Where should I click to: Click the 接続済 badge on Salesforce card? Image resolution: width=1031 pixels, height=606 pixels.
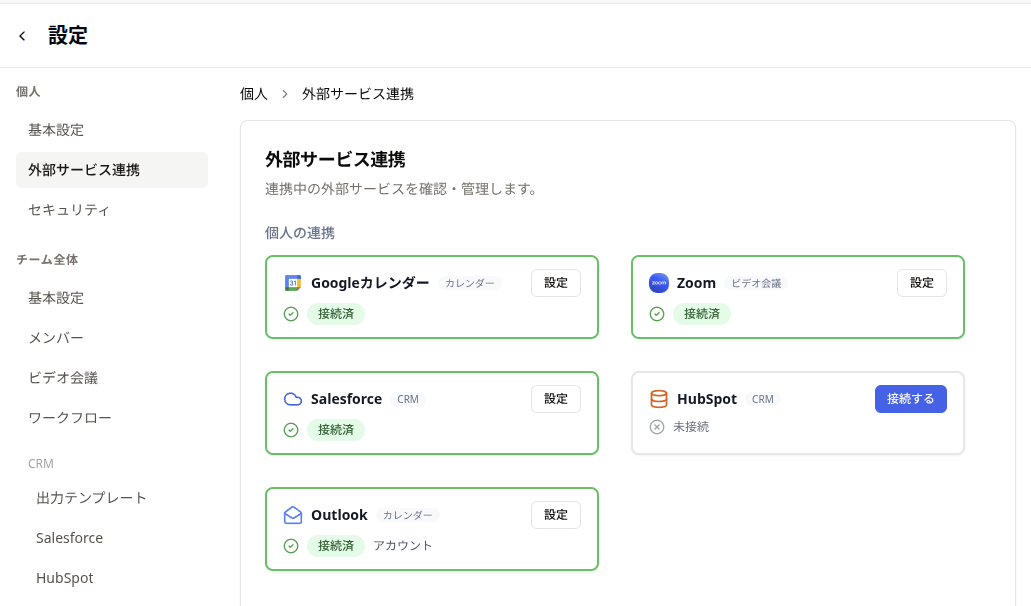click(x=336, y=430)
